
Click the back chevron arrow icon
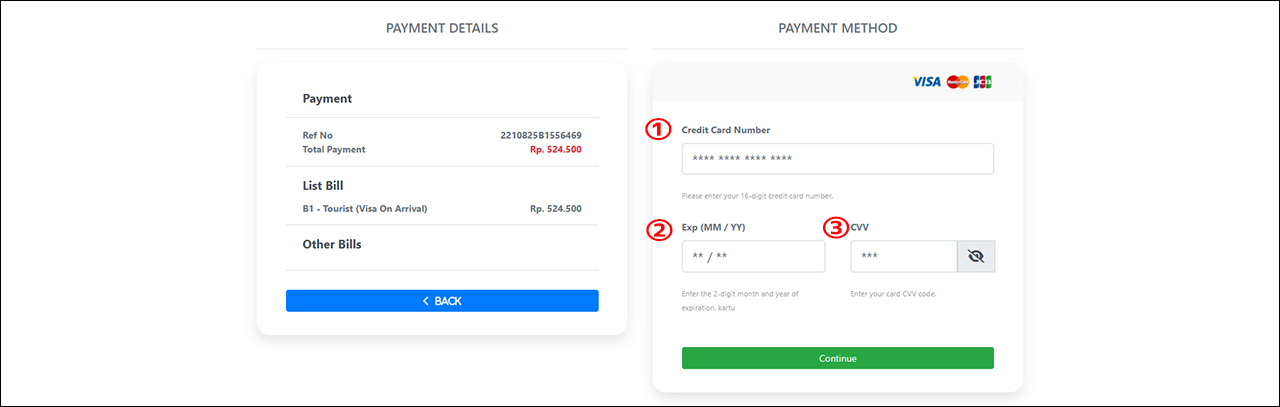point(425,301)
